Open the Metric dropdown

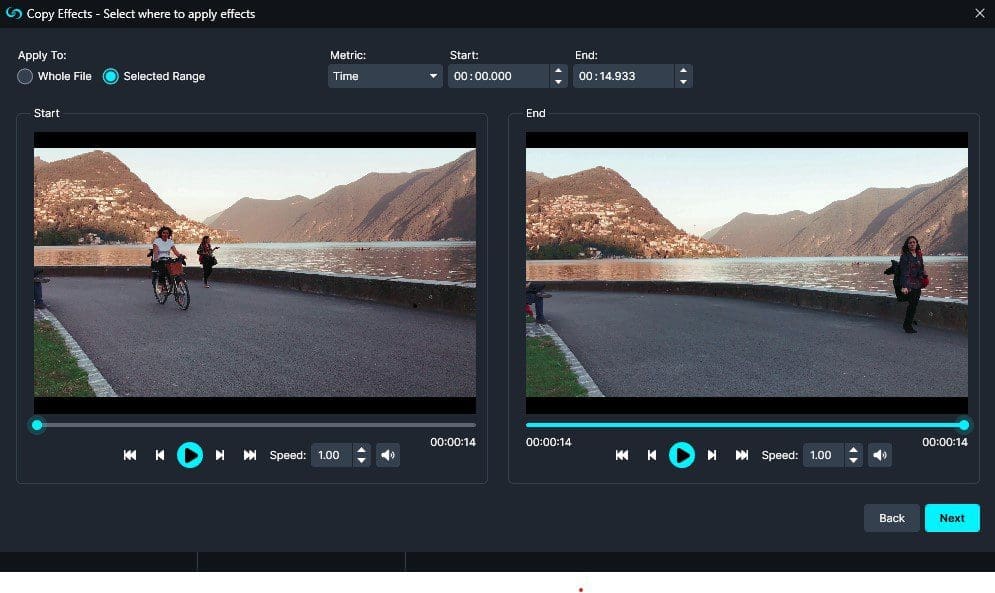click(x=384, y=75)
